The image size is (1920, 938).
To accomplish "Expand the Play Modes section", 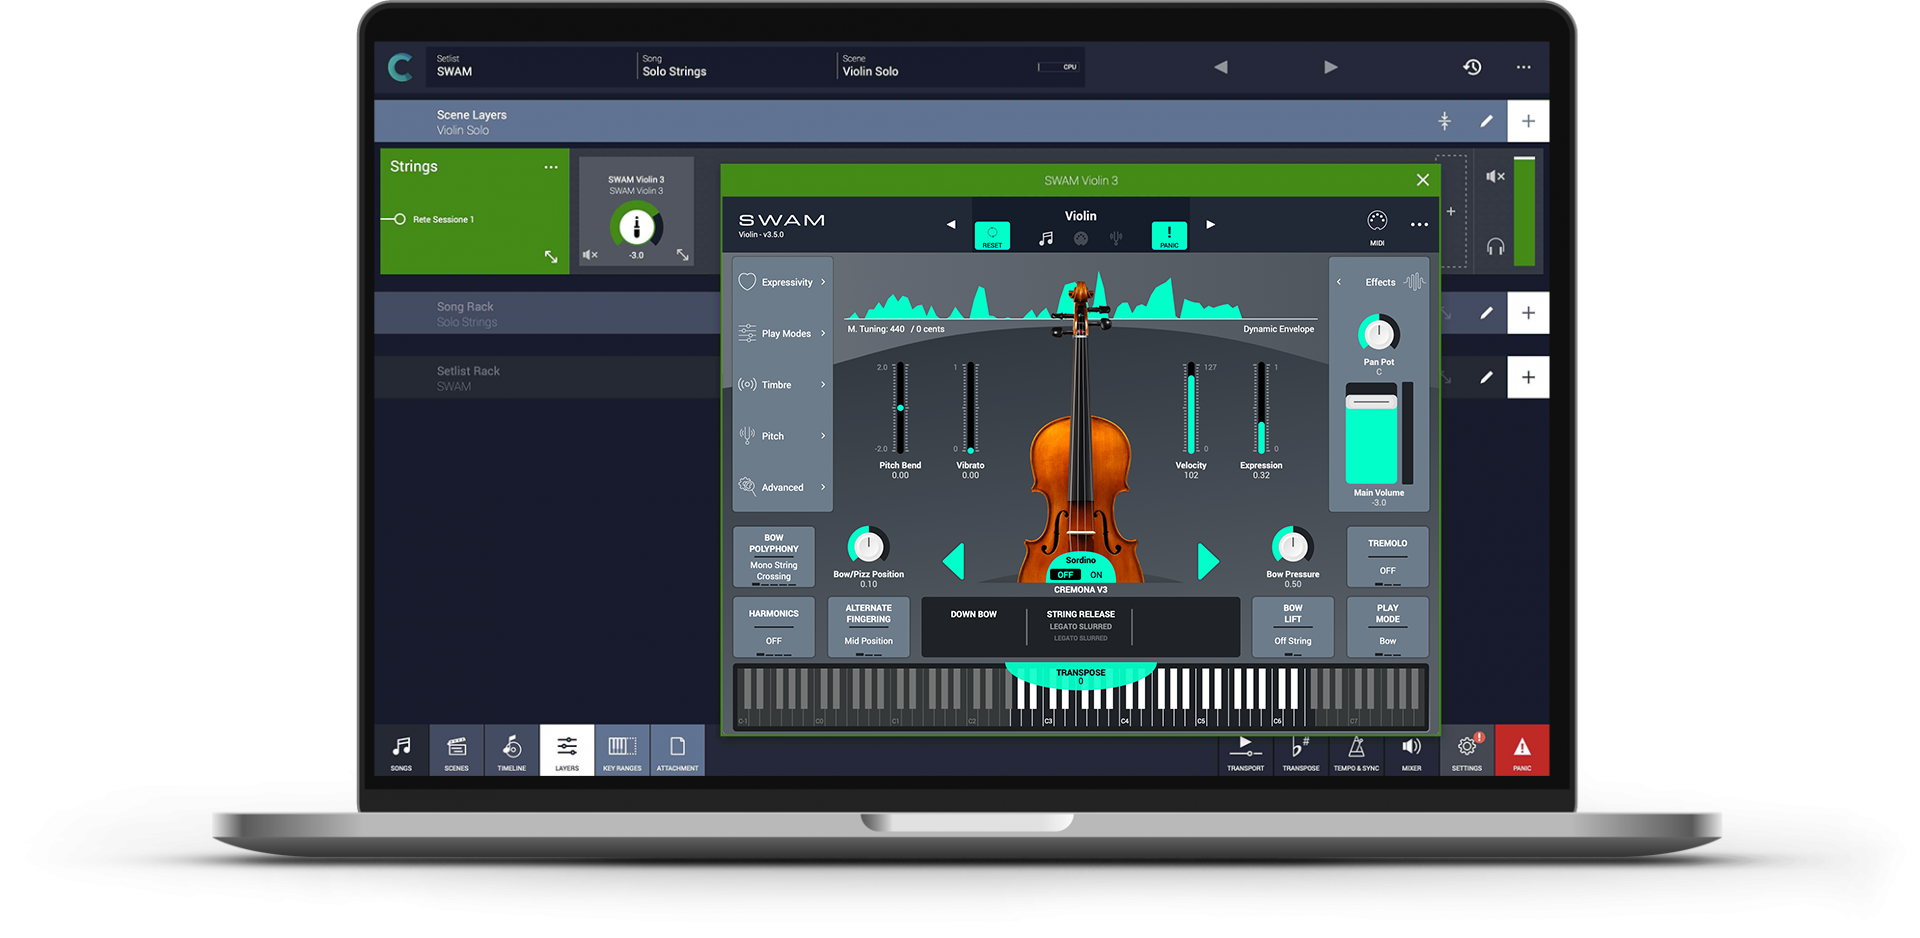I will tap(782, 333).
